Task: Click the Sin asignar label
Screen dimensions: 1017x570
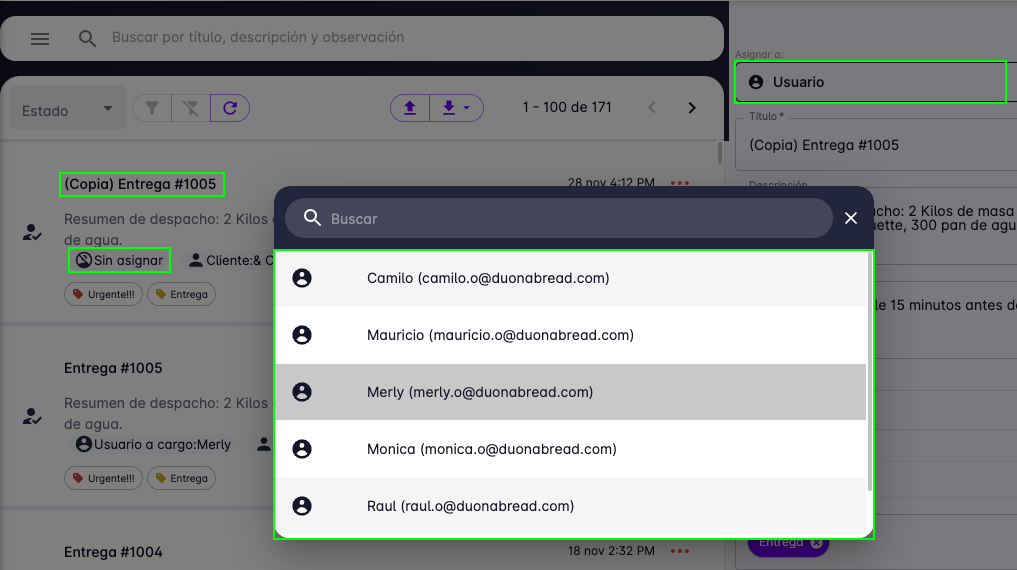Action: pyautogui.click(x=119, y=260)
